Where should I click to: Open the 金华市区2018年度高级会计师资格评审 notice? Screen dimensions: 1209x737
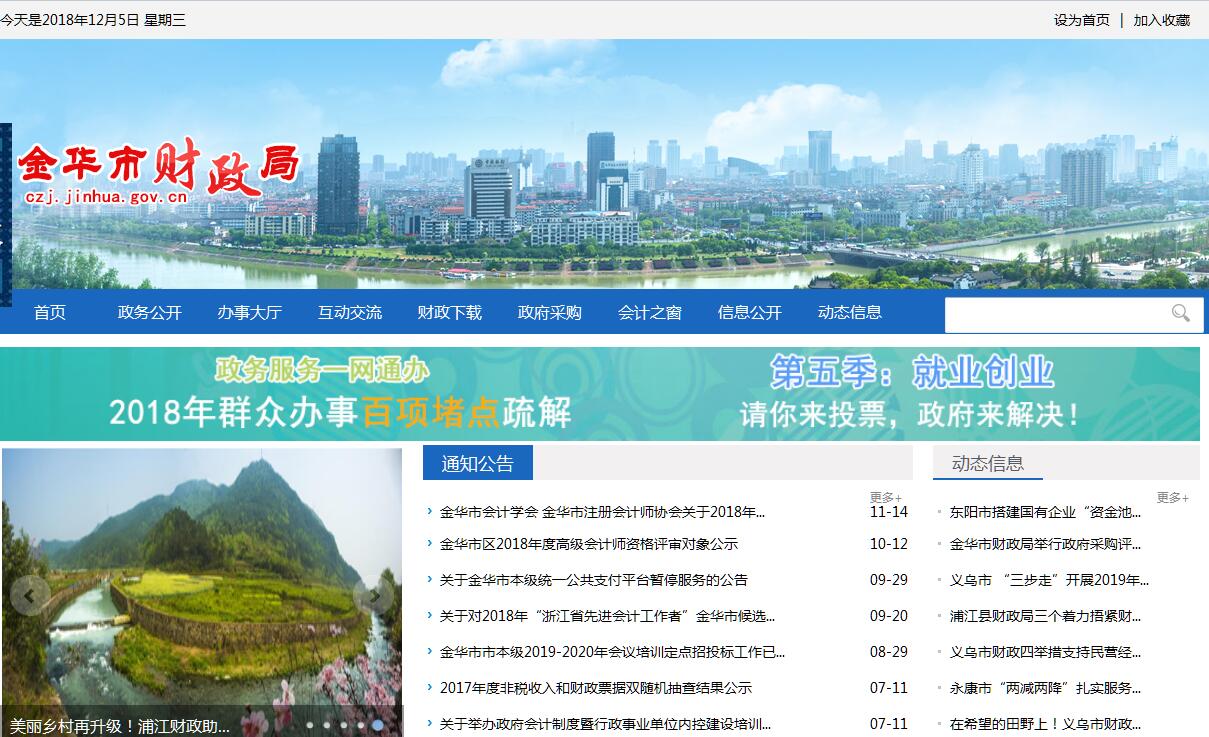[x=589, y=544]
